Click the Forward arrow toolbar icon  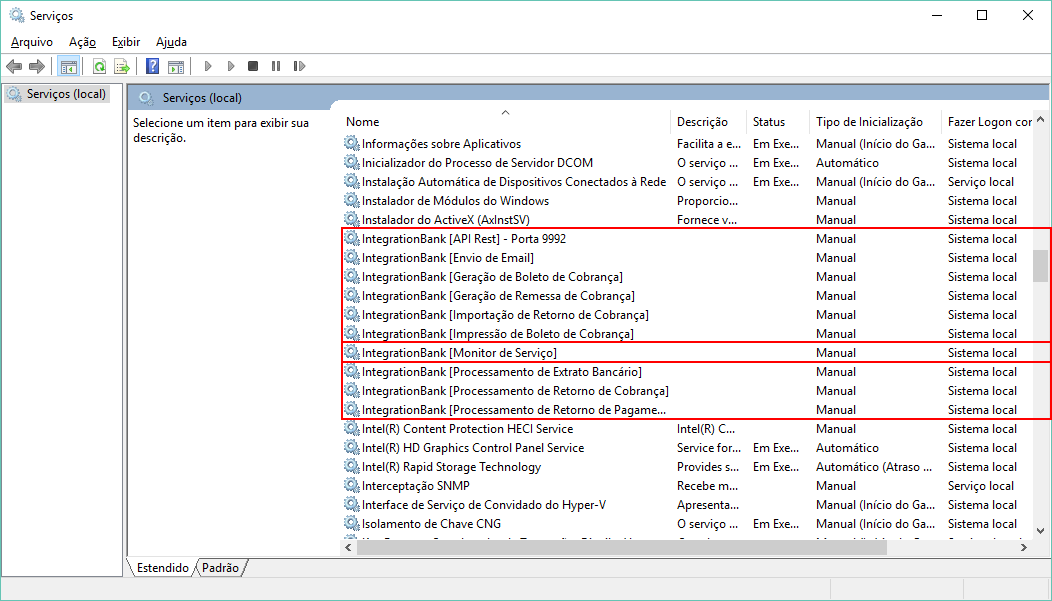click(x=37, y=66)
